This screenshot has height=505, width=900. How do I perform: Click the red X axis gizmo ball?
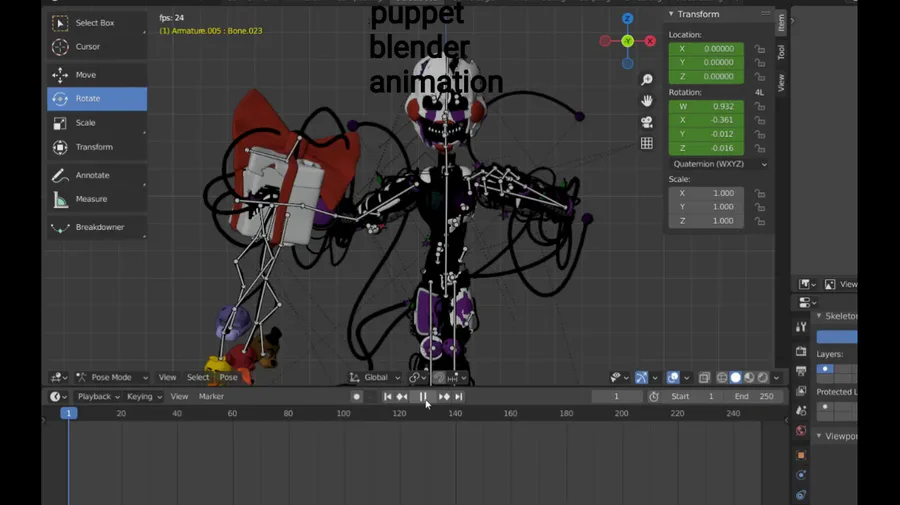(650, 41)
